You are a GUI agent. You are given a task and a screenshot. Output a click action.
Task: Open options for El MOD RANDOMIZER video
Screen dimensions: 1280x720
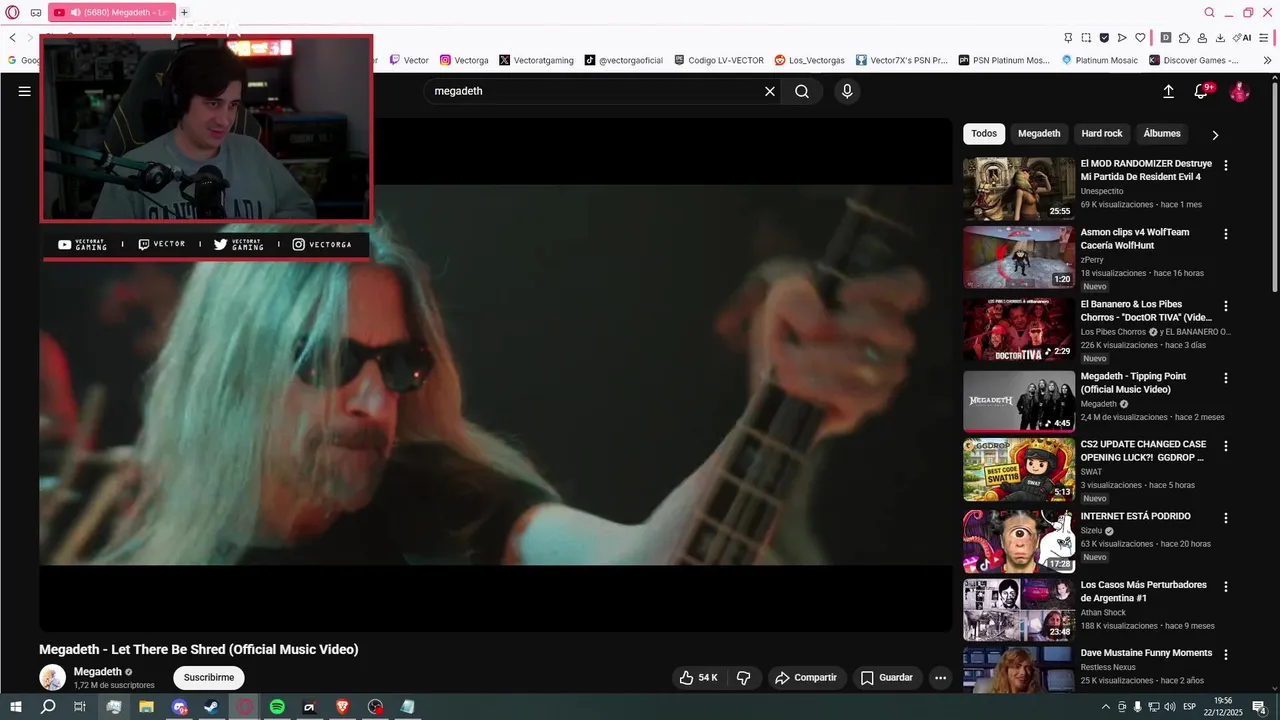pos(1226,165)
